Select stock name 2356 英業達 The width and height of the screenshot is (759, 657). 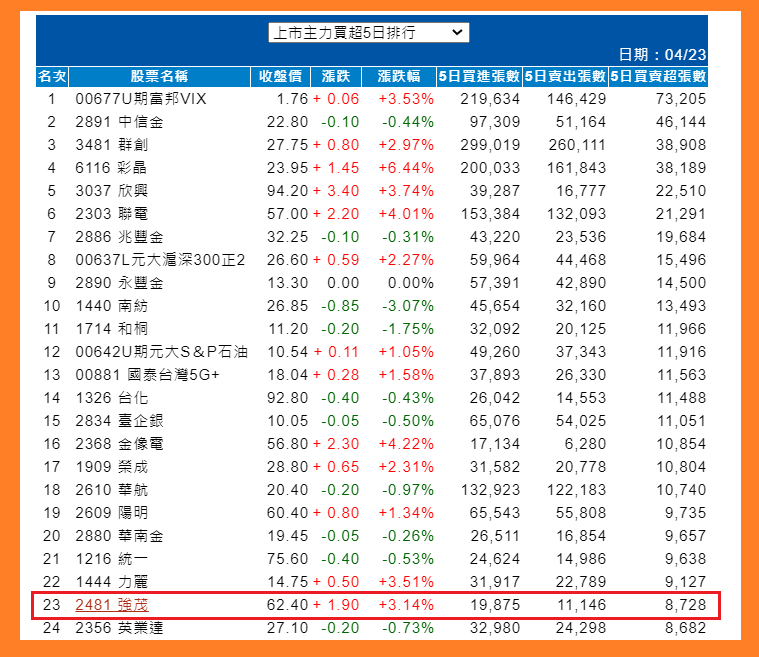pyautogui.click(x=119, y=628)
